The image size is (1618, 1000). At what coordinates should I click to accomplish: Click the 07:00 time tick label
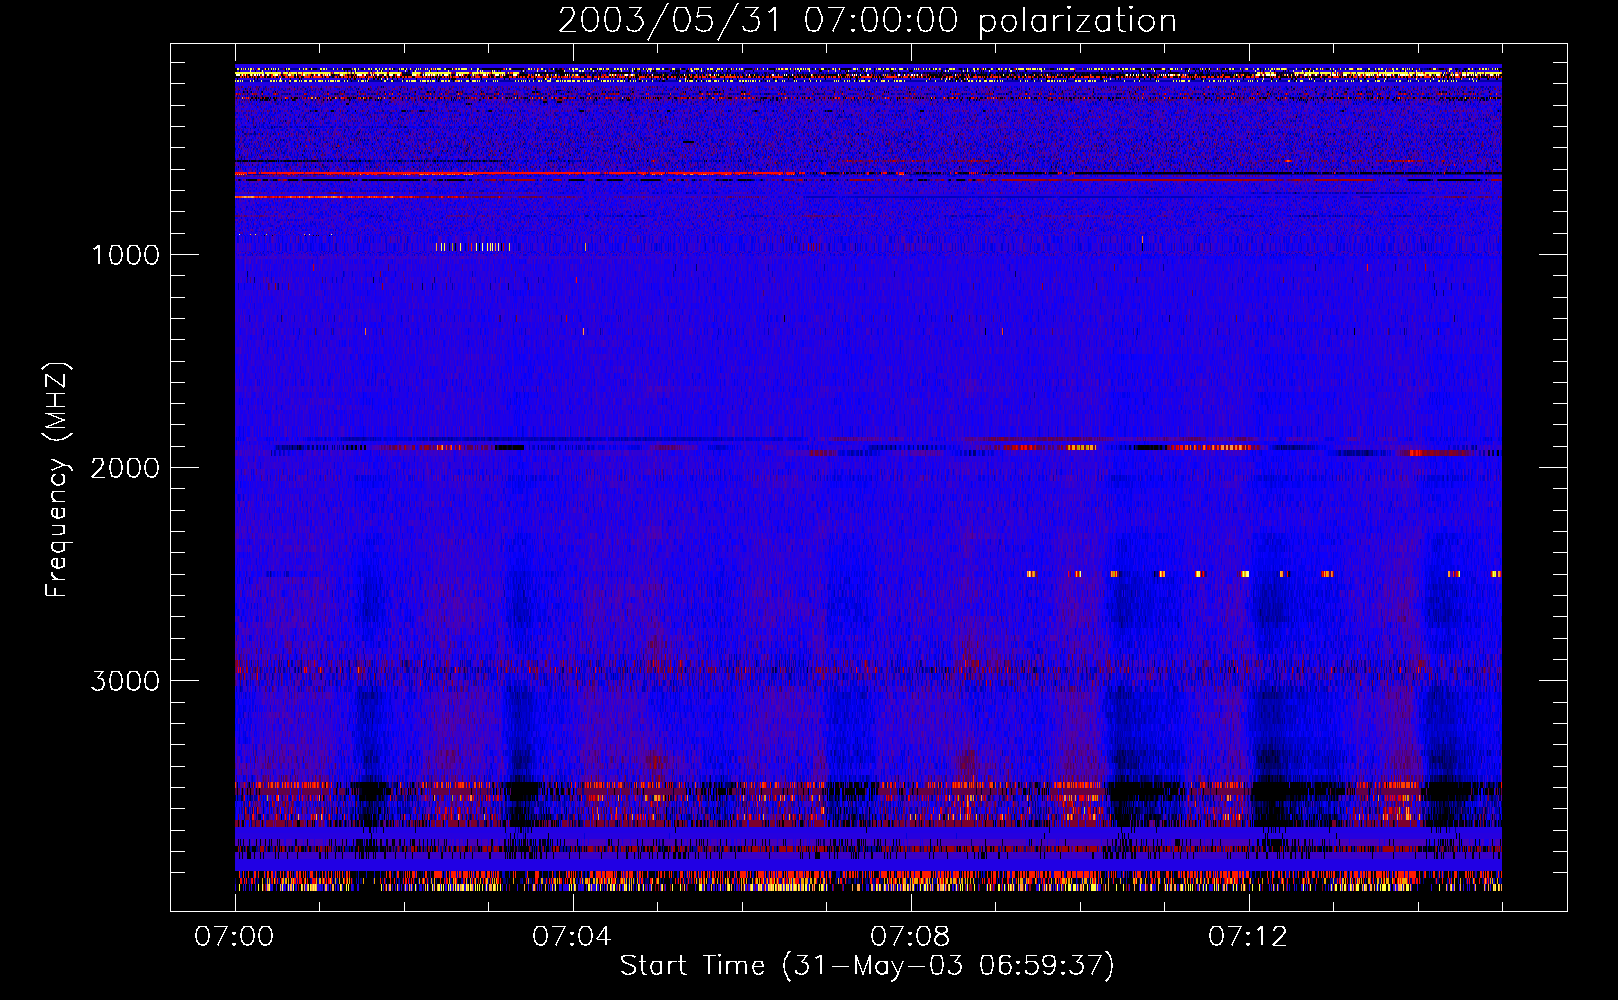[234, 937]
